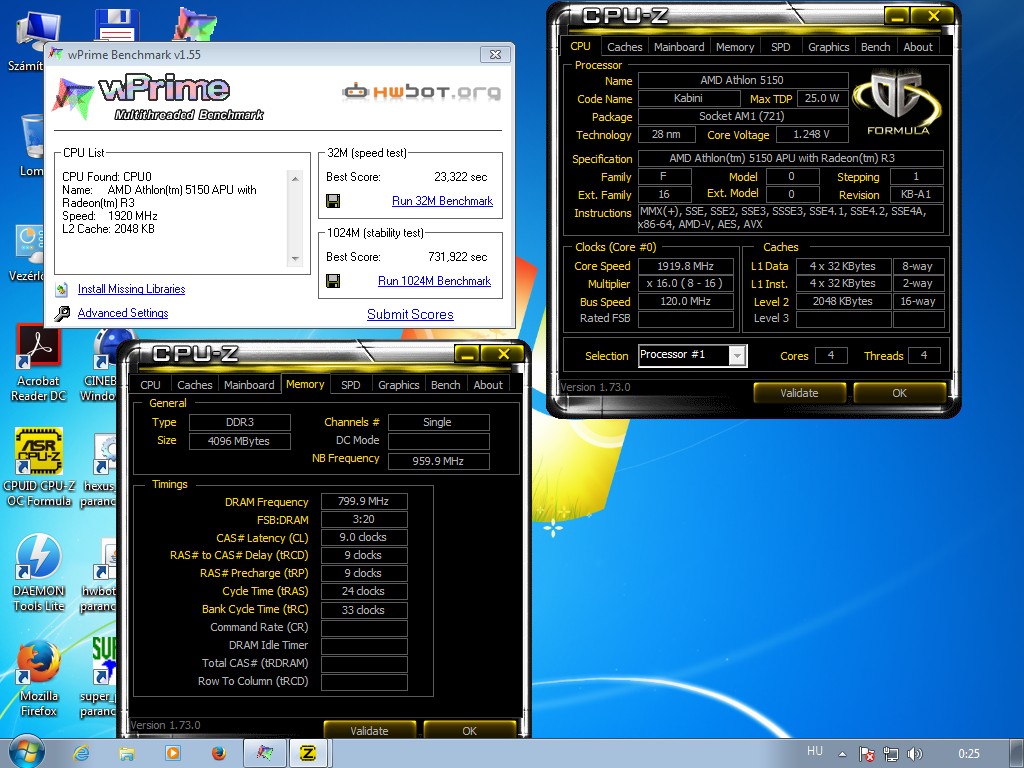Click the HU language indicator
Screen dimensions: 1024x768
tap(814, 751)
